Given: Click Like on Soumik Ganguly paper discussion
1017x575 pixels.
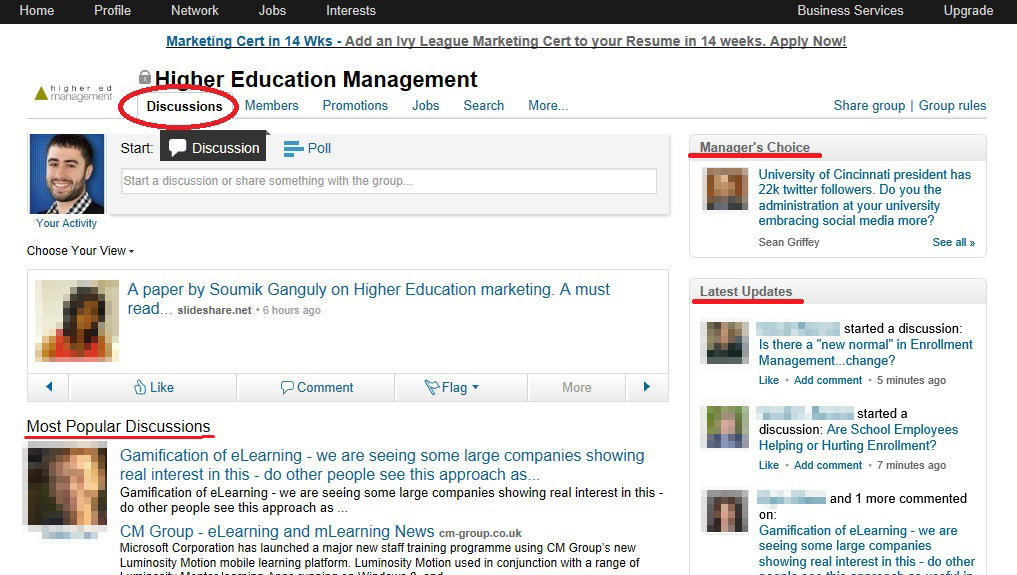Looking at the screenshot, I should coord(153,388).
